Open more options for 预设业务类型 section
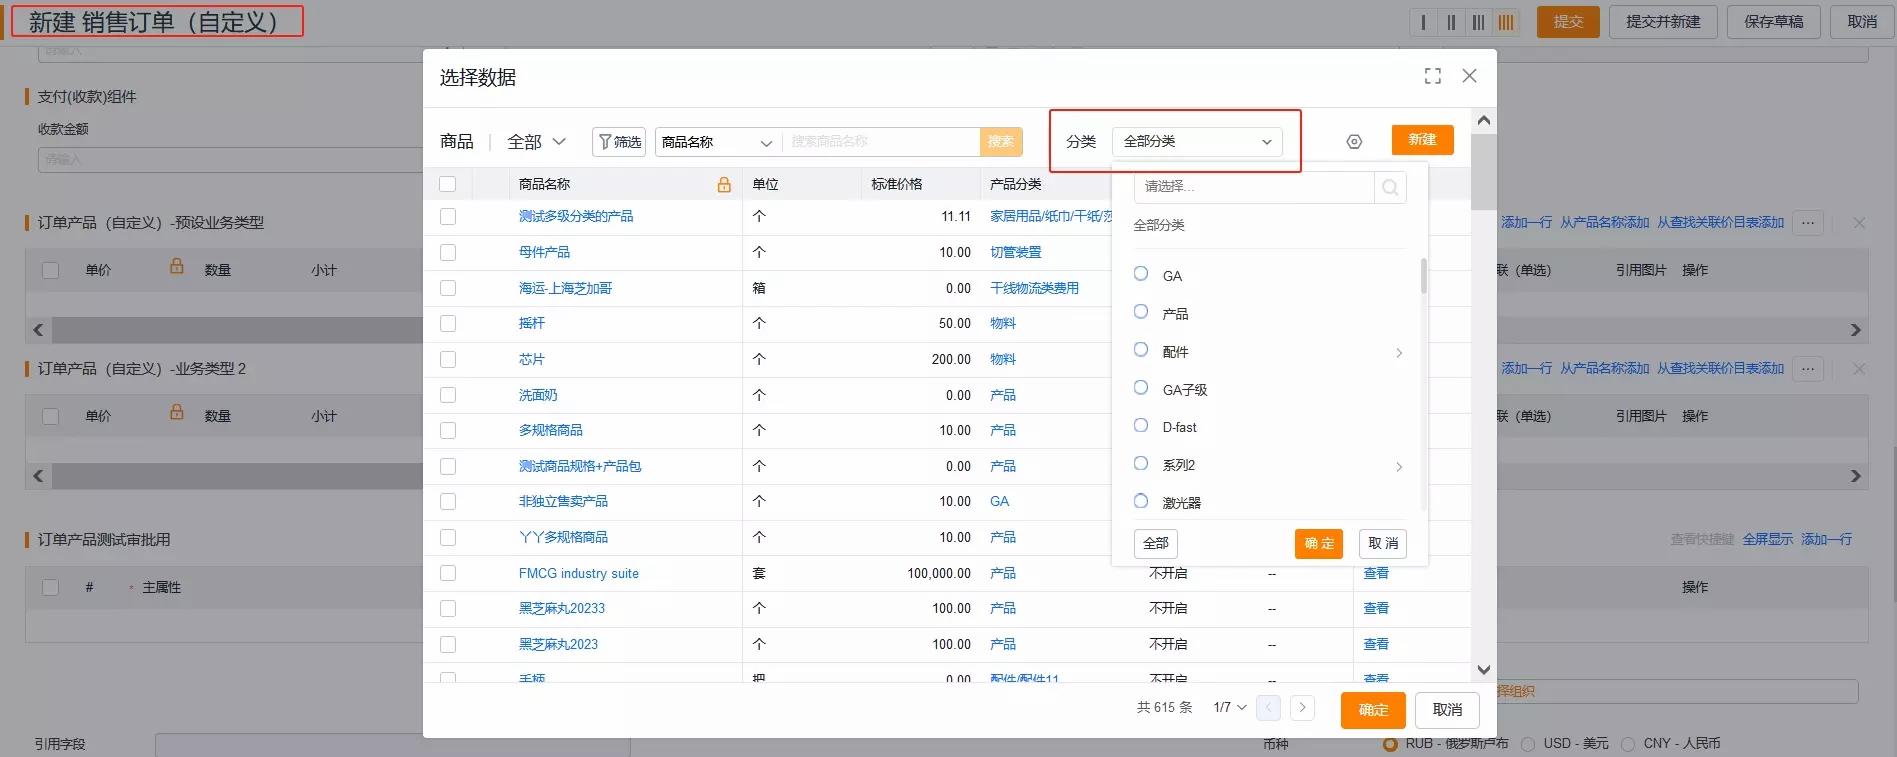1897x757 pixels. pyautogui.click(x=1807, y=223)
